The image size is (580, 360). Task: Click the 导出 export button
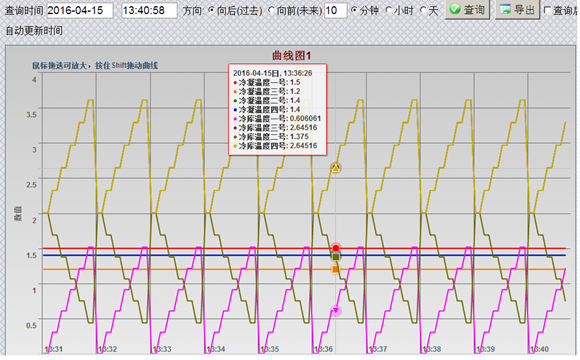click(x=517, y=9)
